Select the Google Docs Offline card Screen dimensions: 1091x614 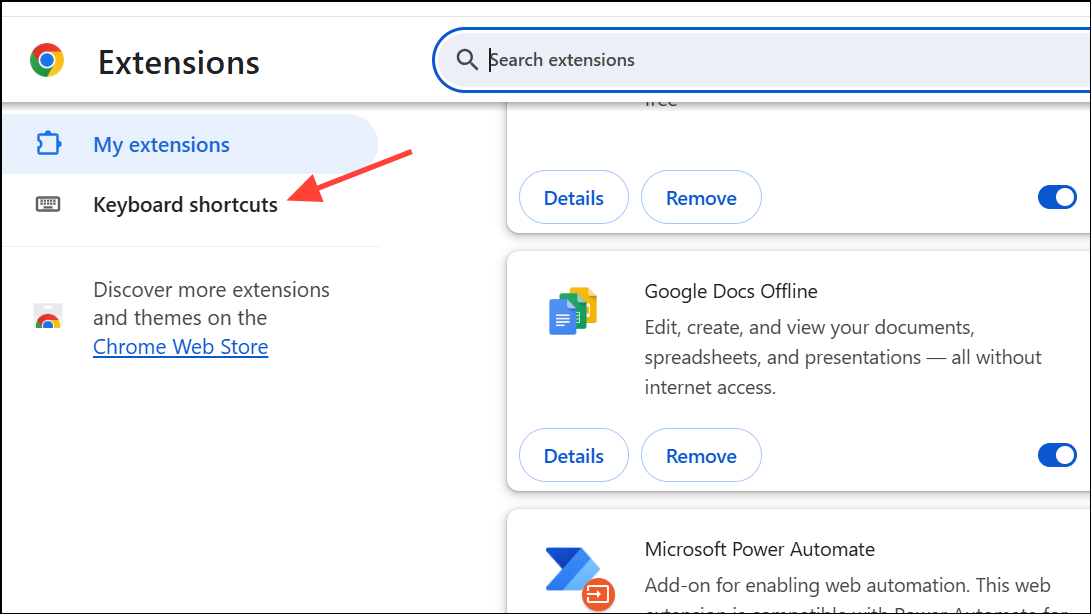coord(790,370)
